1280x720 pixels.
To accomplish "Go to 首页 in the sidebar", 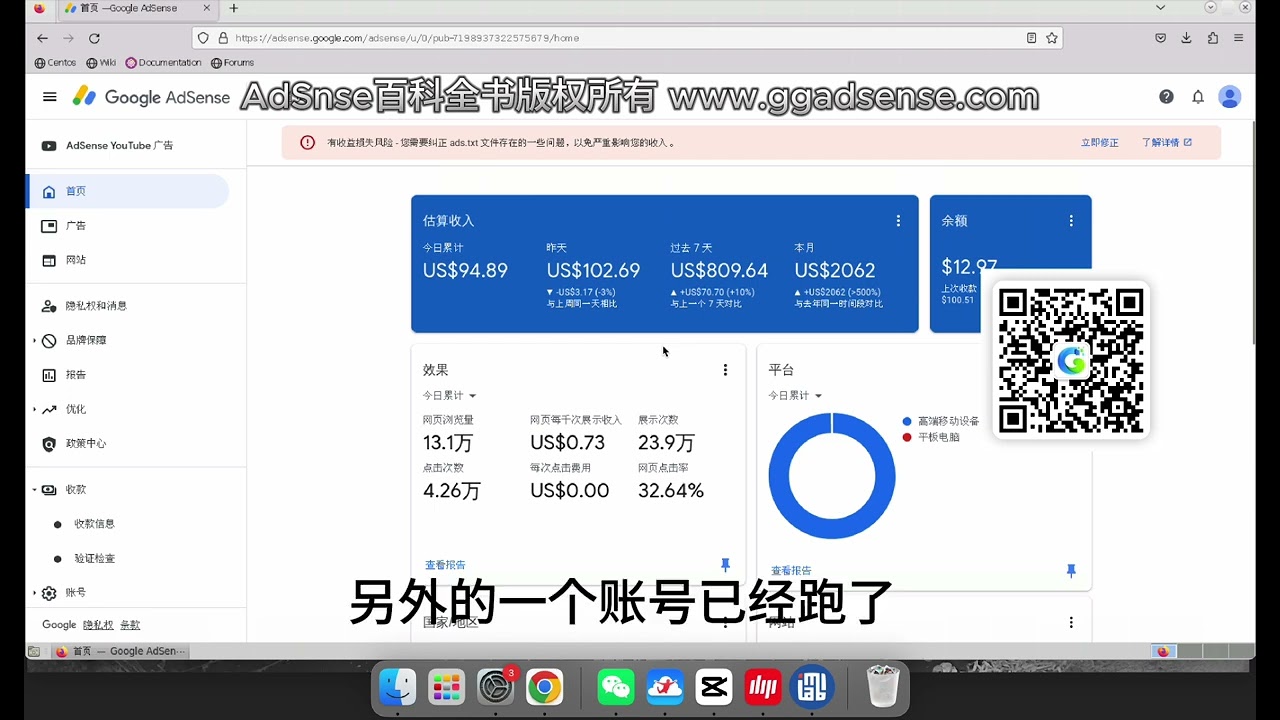I will click(128, 191).
